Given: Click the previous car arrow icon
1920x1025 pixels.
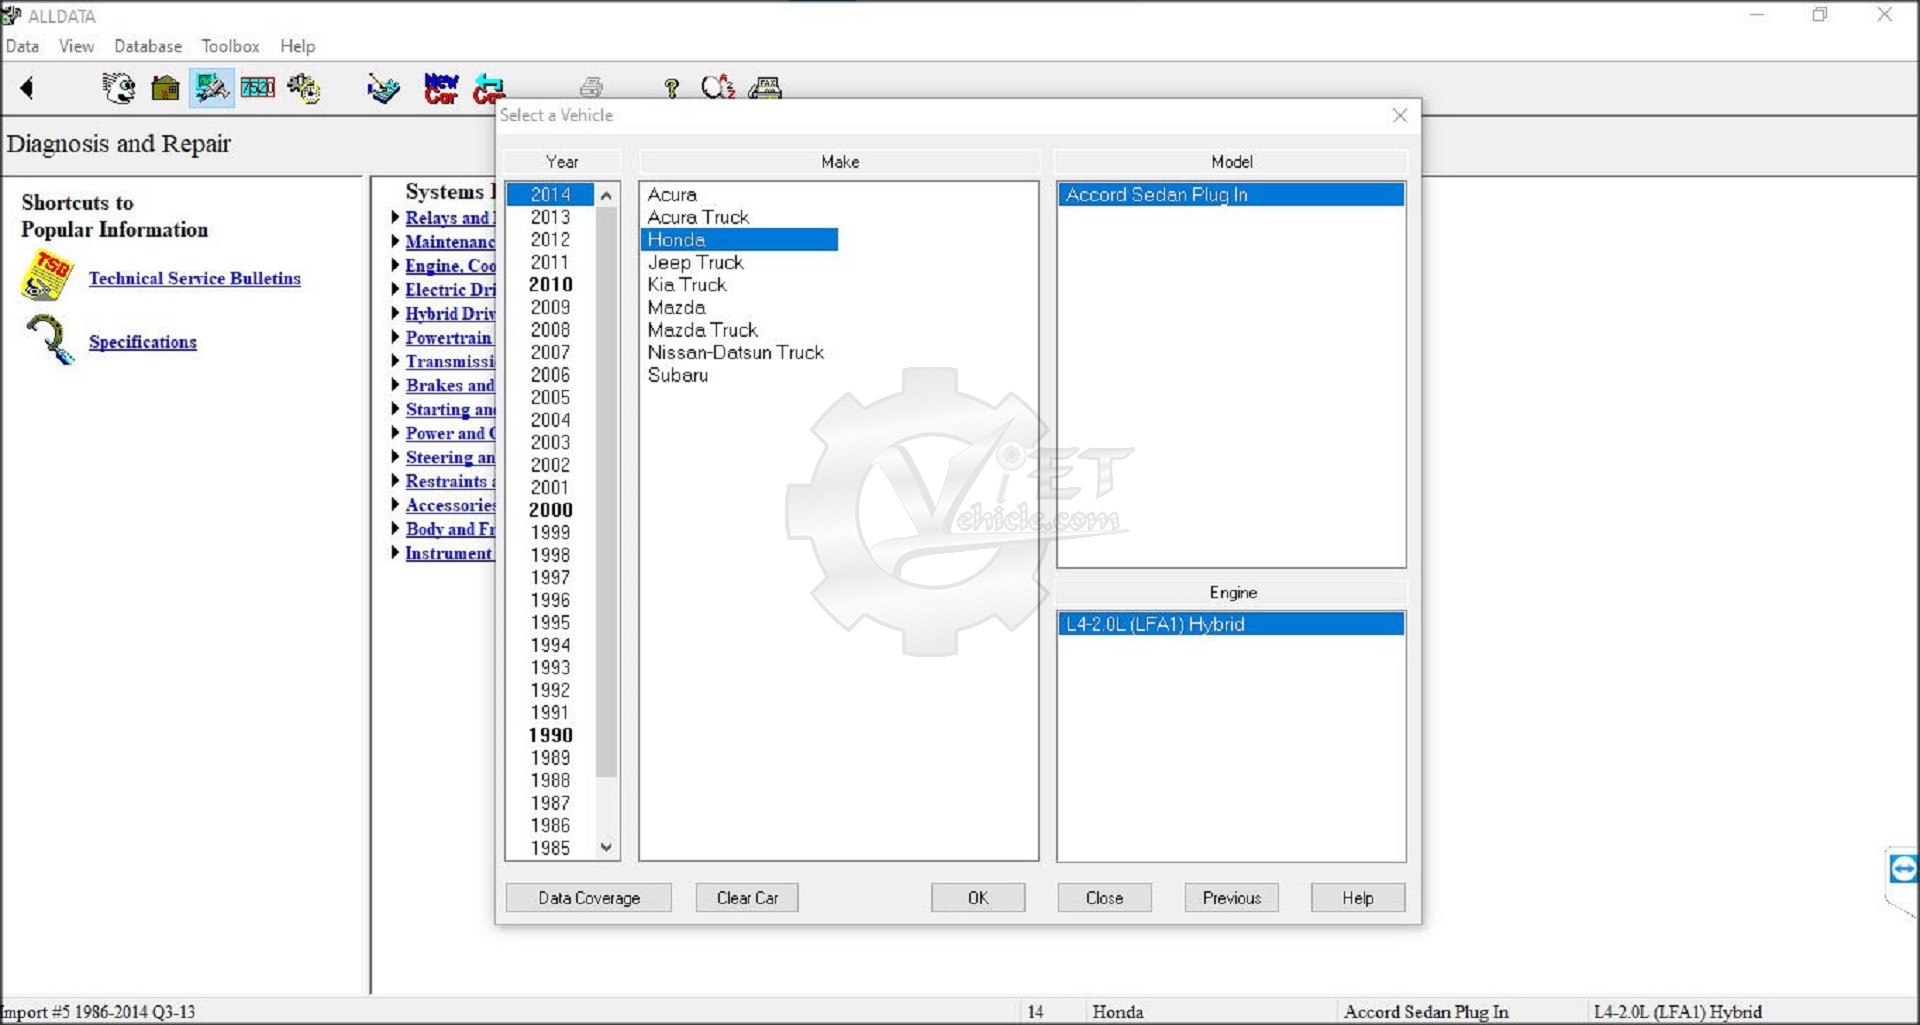Looking at the screenshot, I should pyautogui.click(x=488, y=88).
